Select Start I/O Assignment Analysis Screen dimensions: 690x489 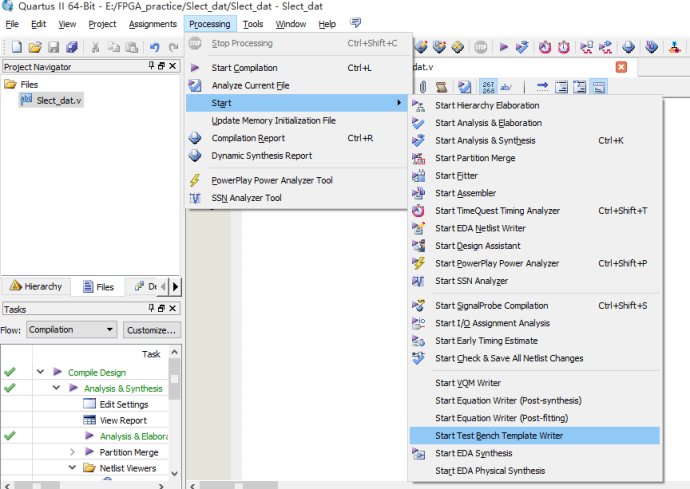click(535, 323)
